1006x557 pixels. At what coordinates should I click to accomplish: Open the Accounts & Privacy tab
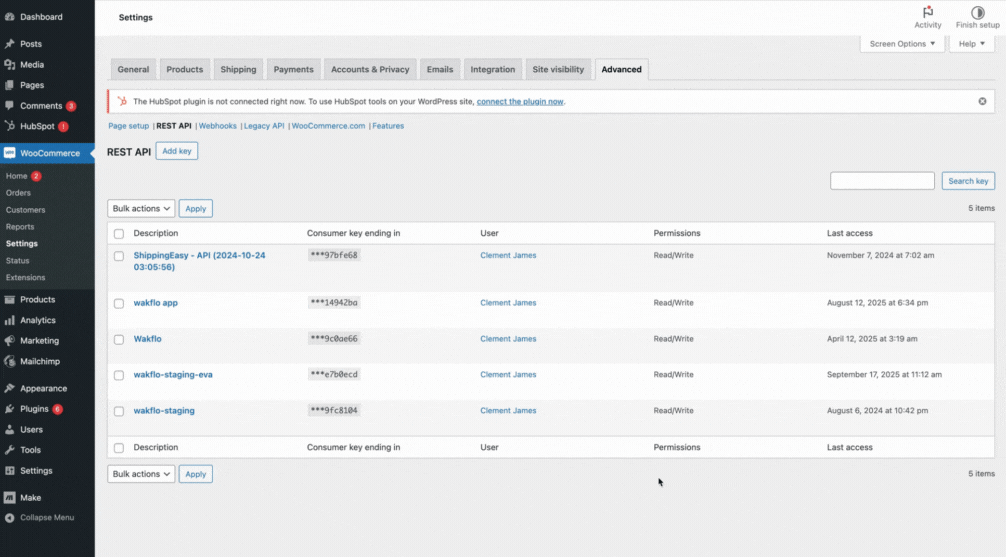point(370,69)
